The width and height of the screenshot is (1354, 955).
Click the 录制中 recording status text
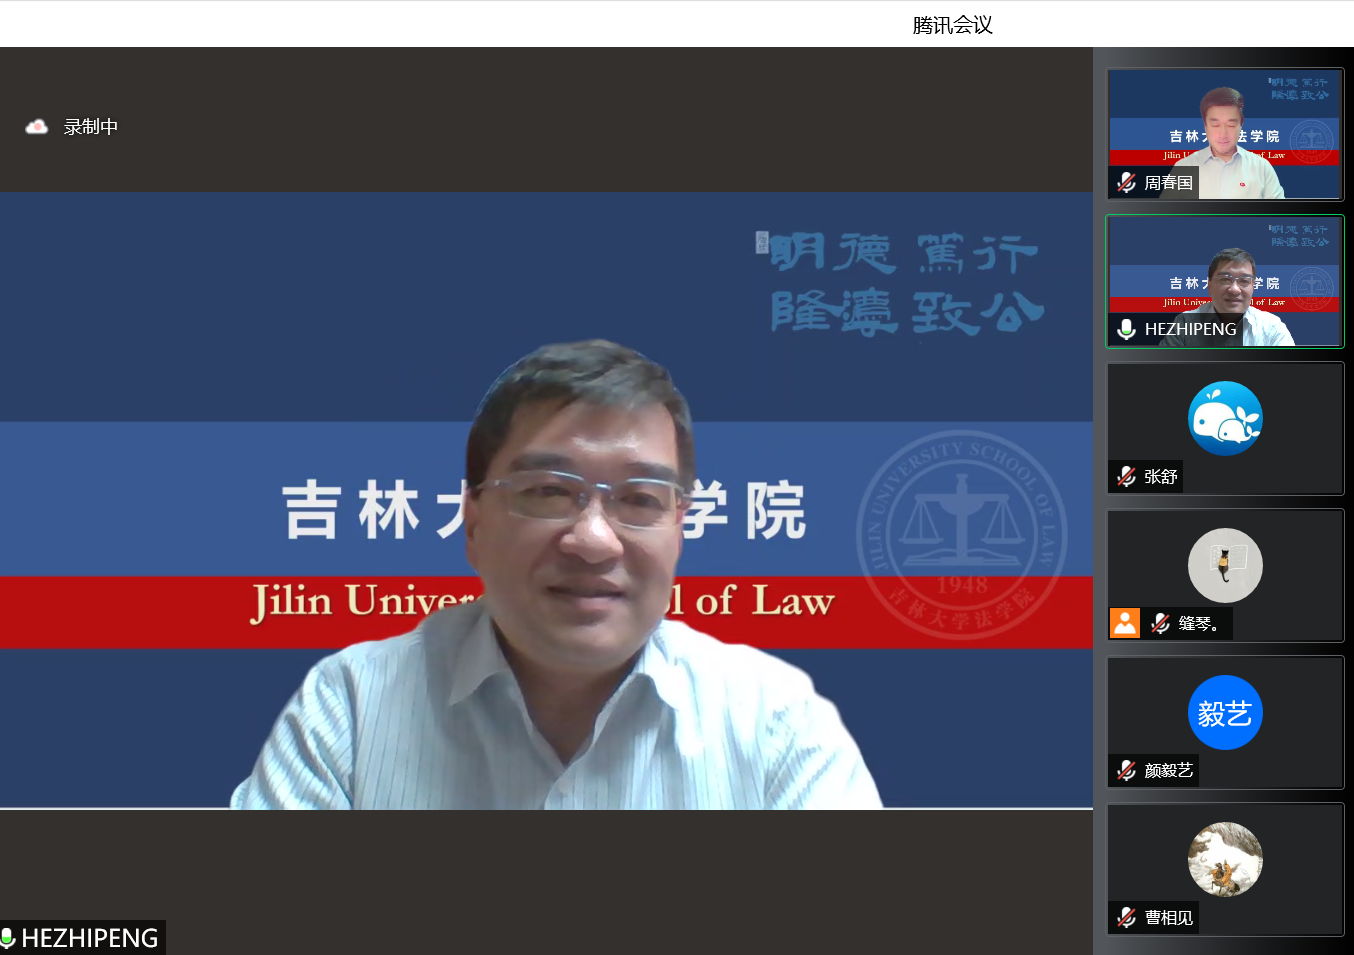pos(91,127)
